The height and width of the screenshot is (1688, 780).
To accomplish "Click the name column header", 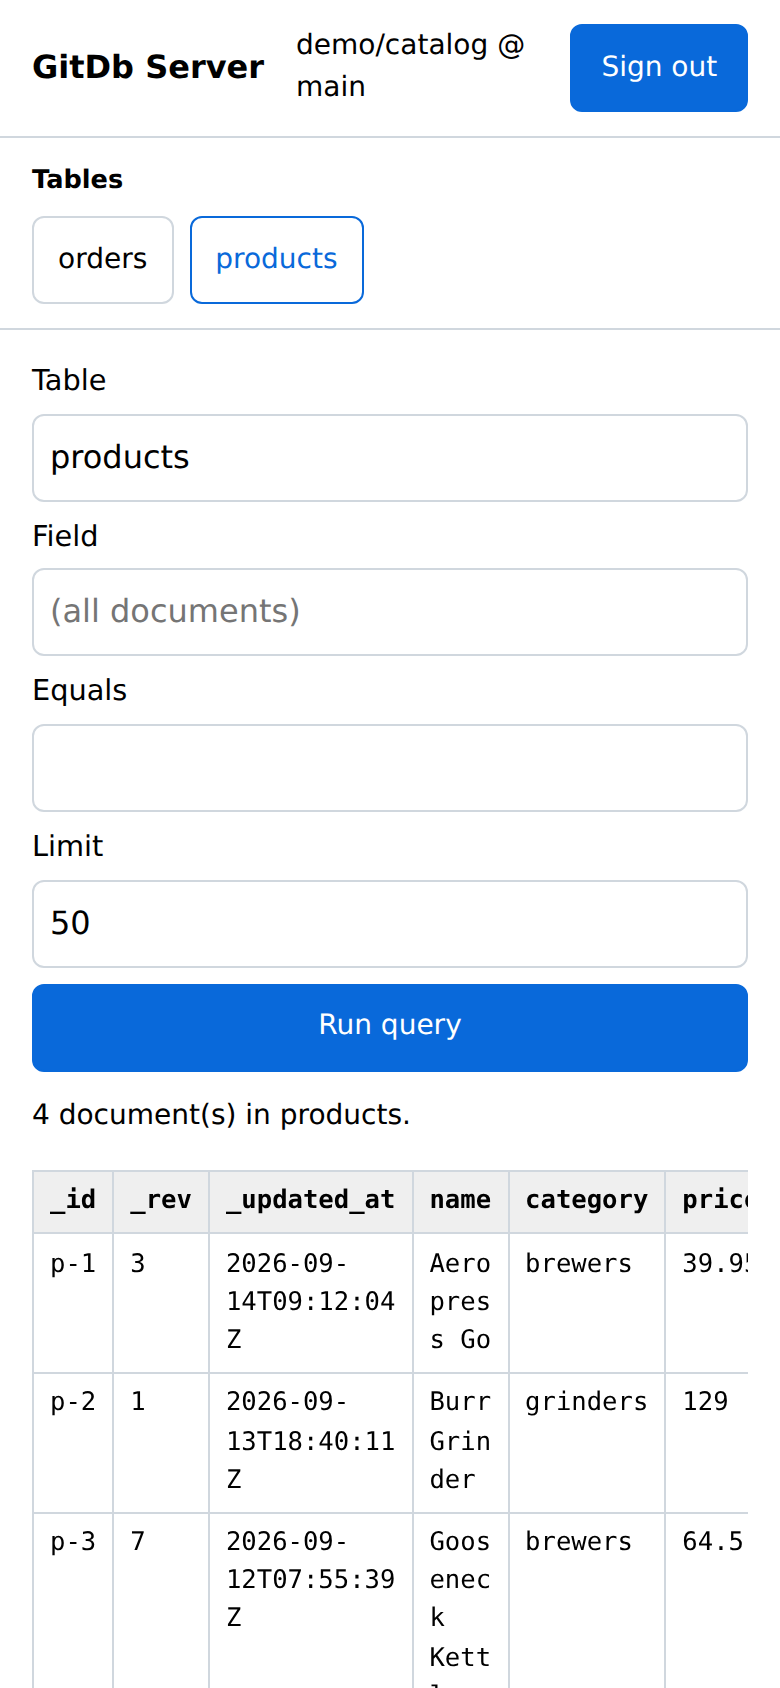I will [461, 1202].
